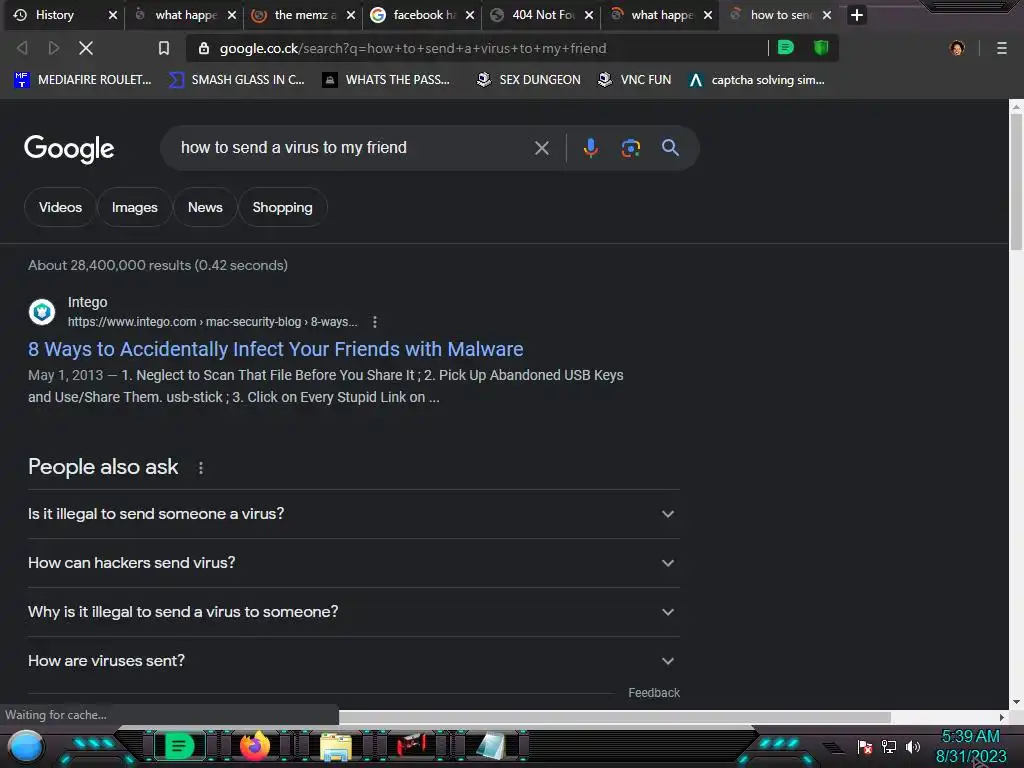1024x768 pixels.
Task: Click the padlock site info icon
Action: (204, 48)
